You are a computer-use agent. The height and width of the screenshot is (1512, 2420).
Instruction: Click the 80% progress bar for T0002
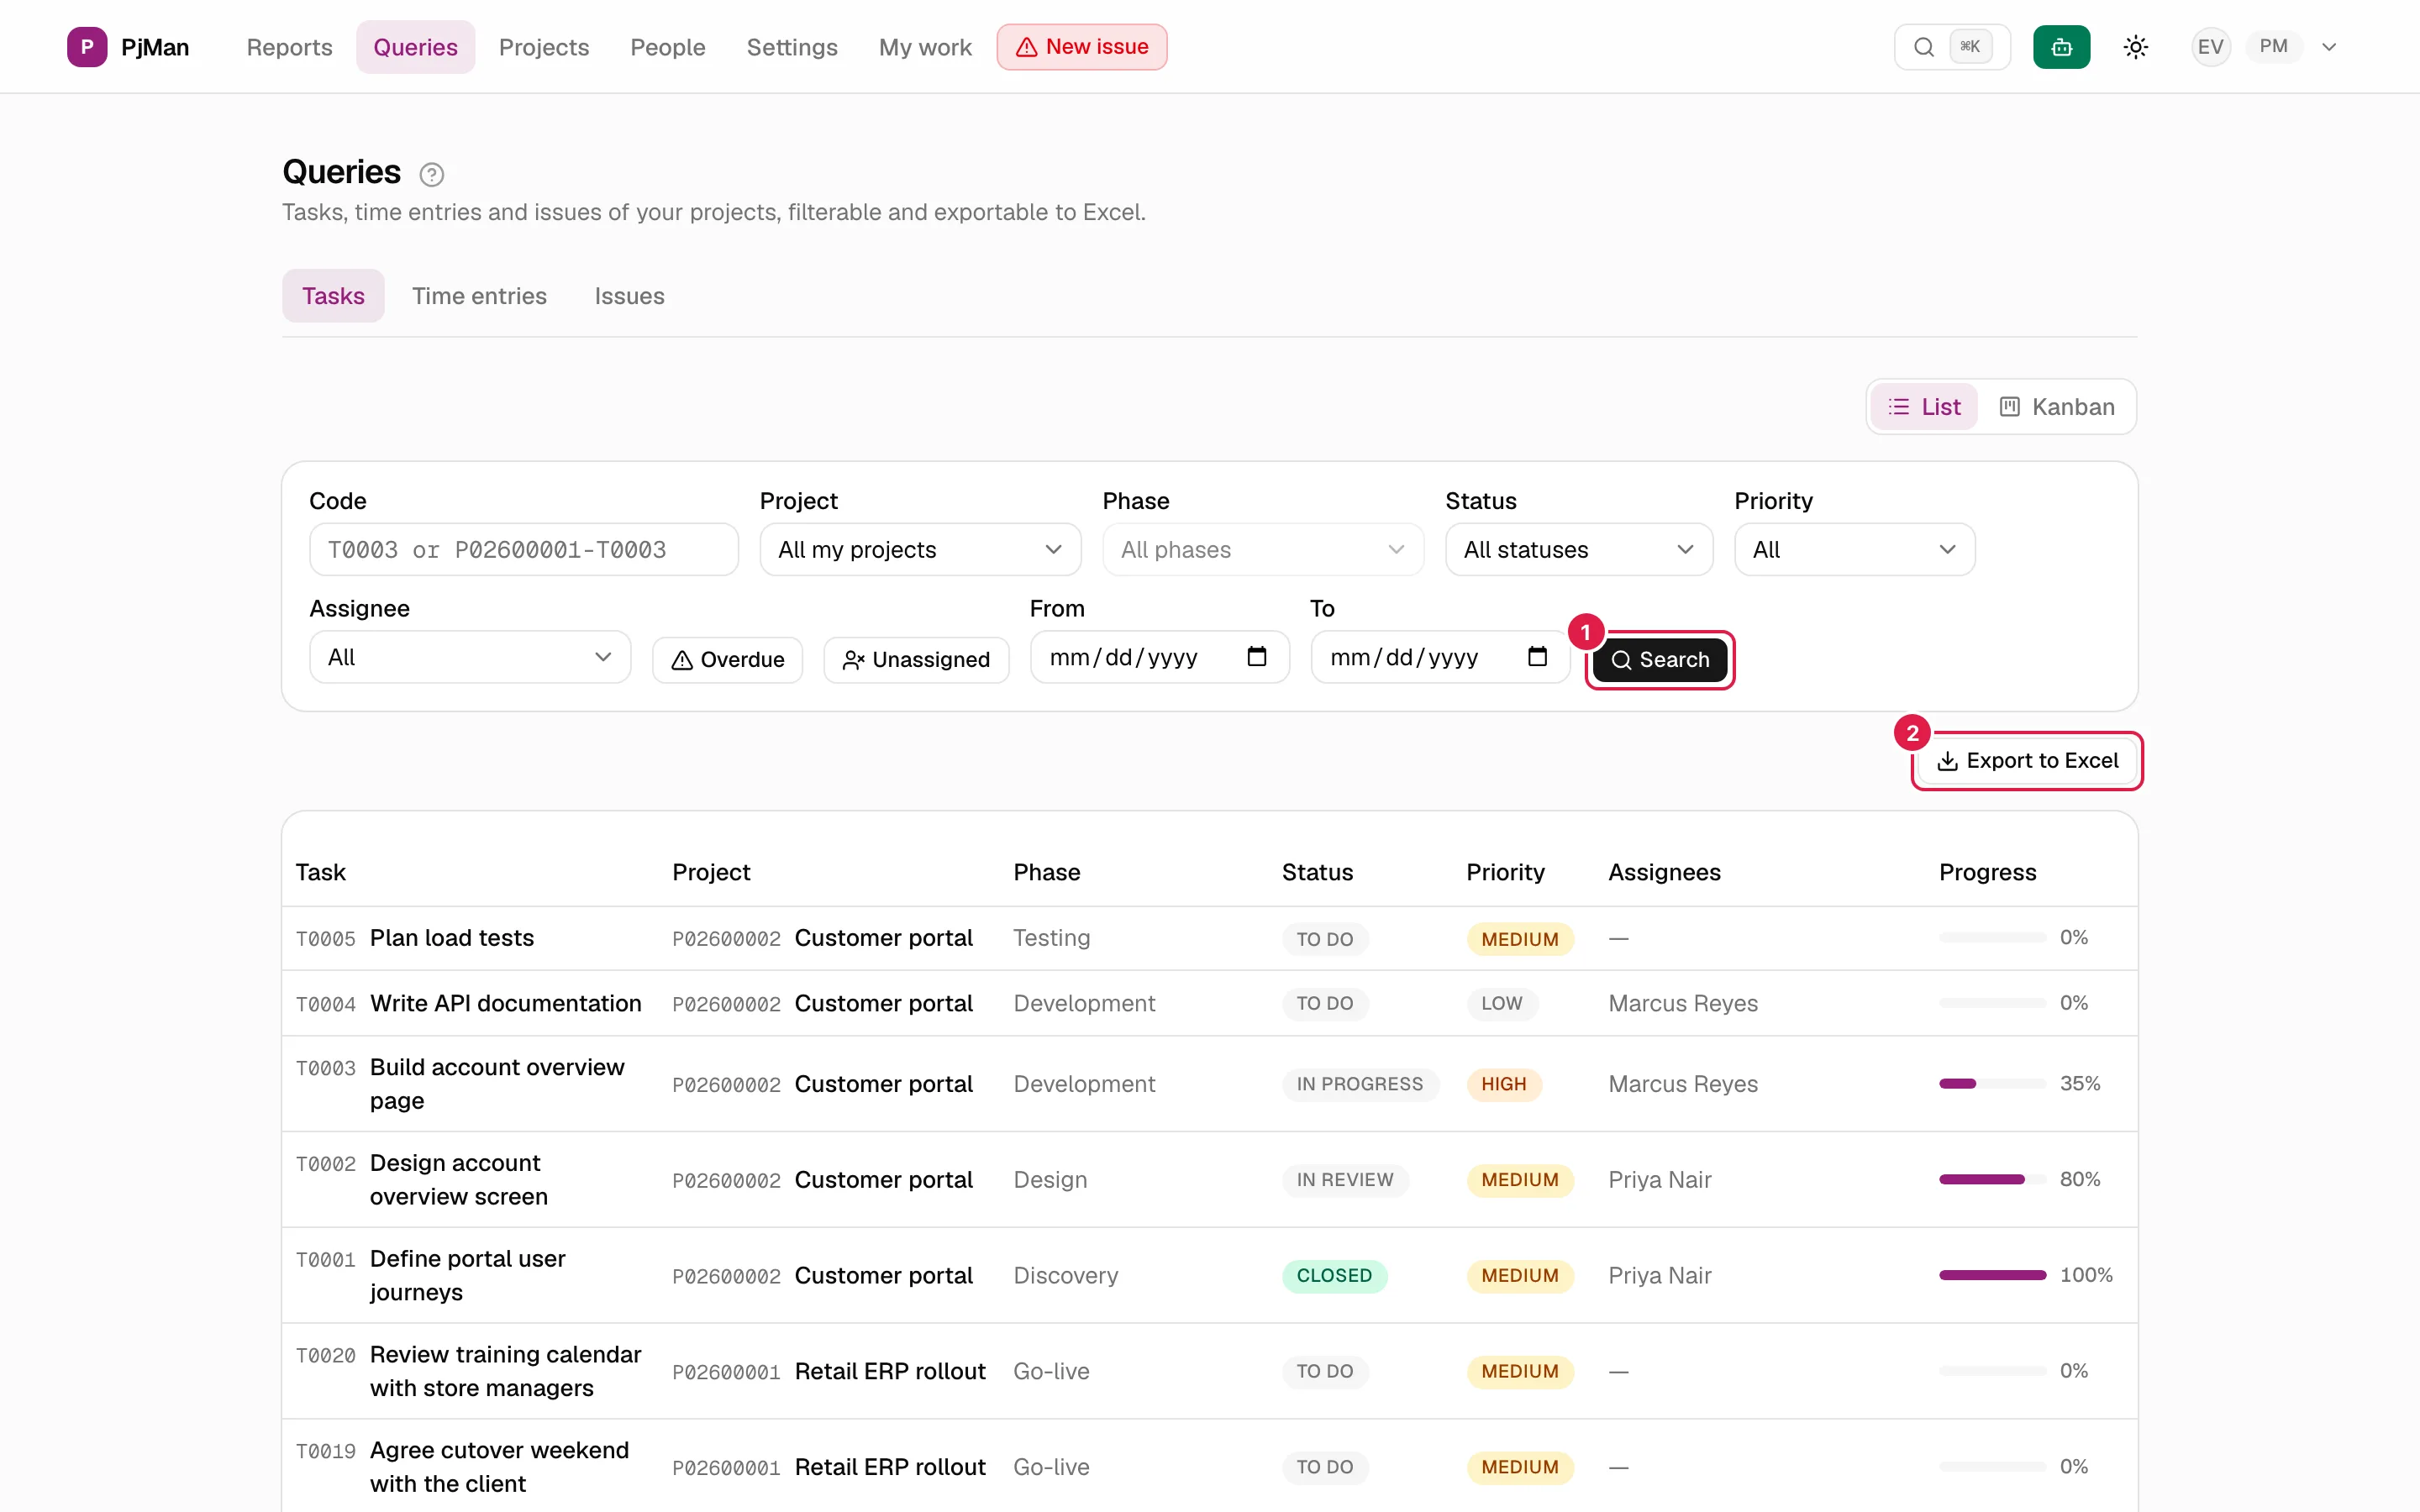pos(1992,1180)
